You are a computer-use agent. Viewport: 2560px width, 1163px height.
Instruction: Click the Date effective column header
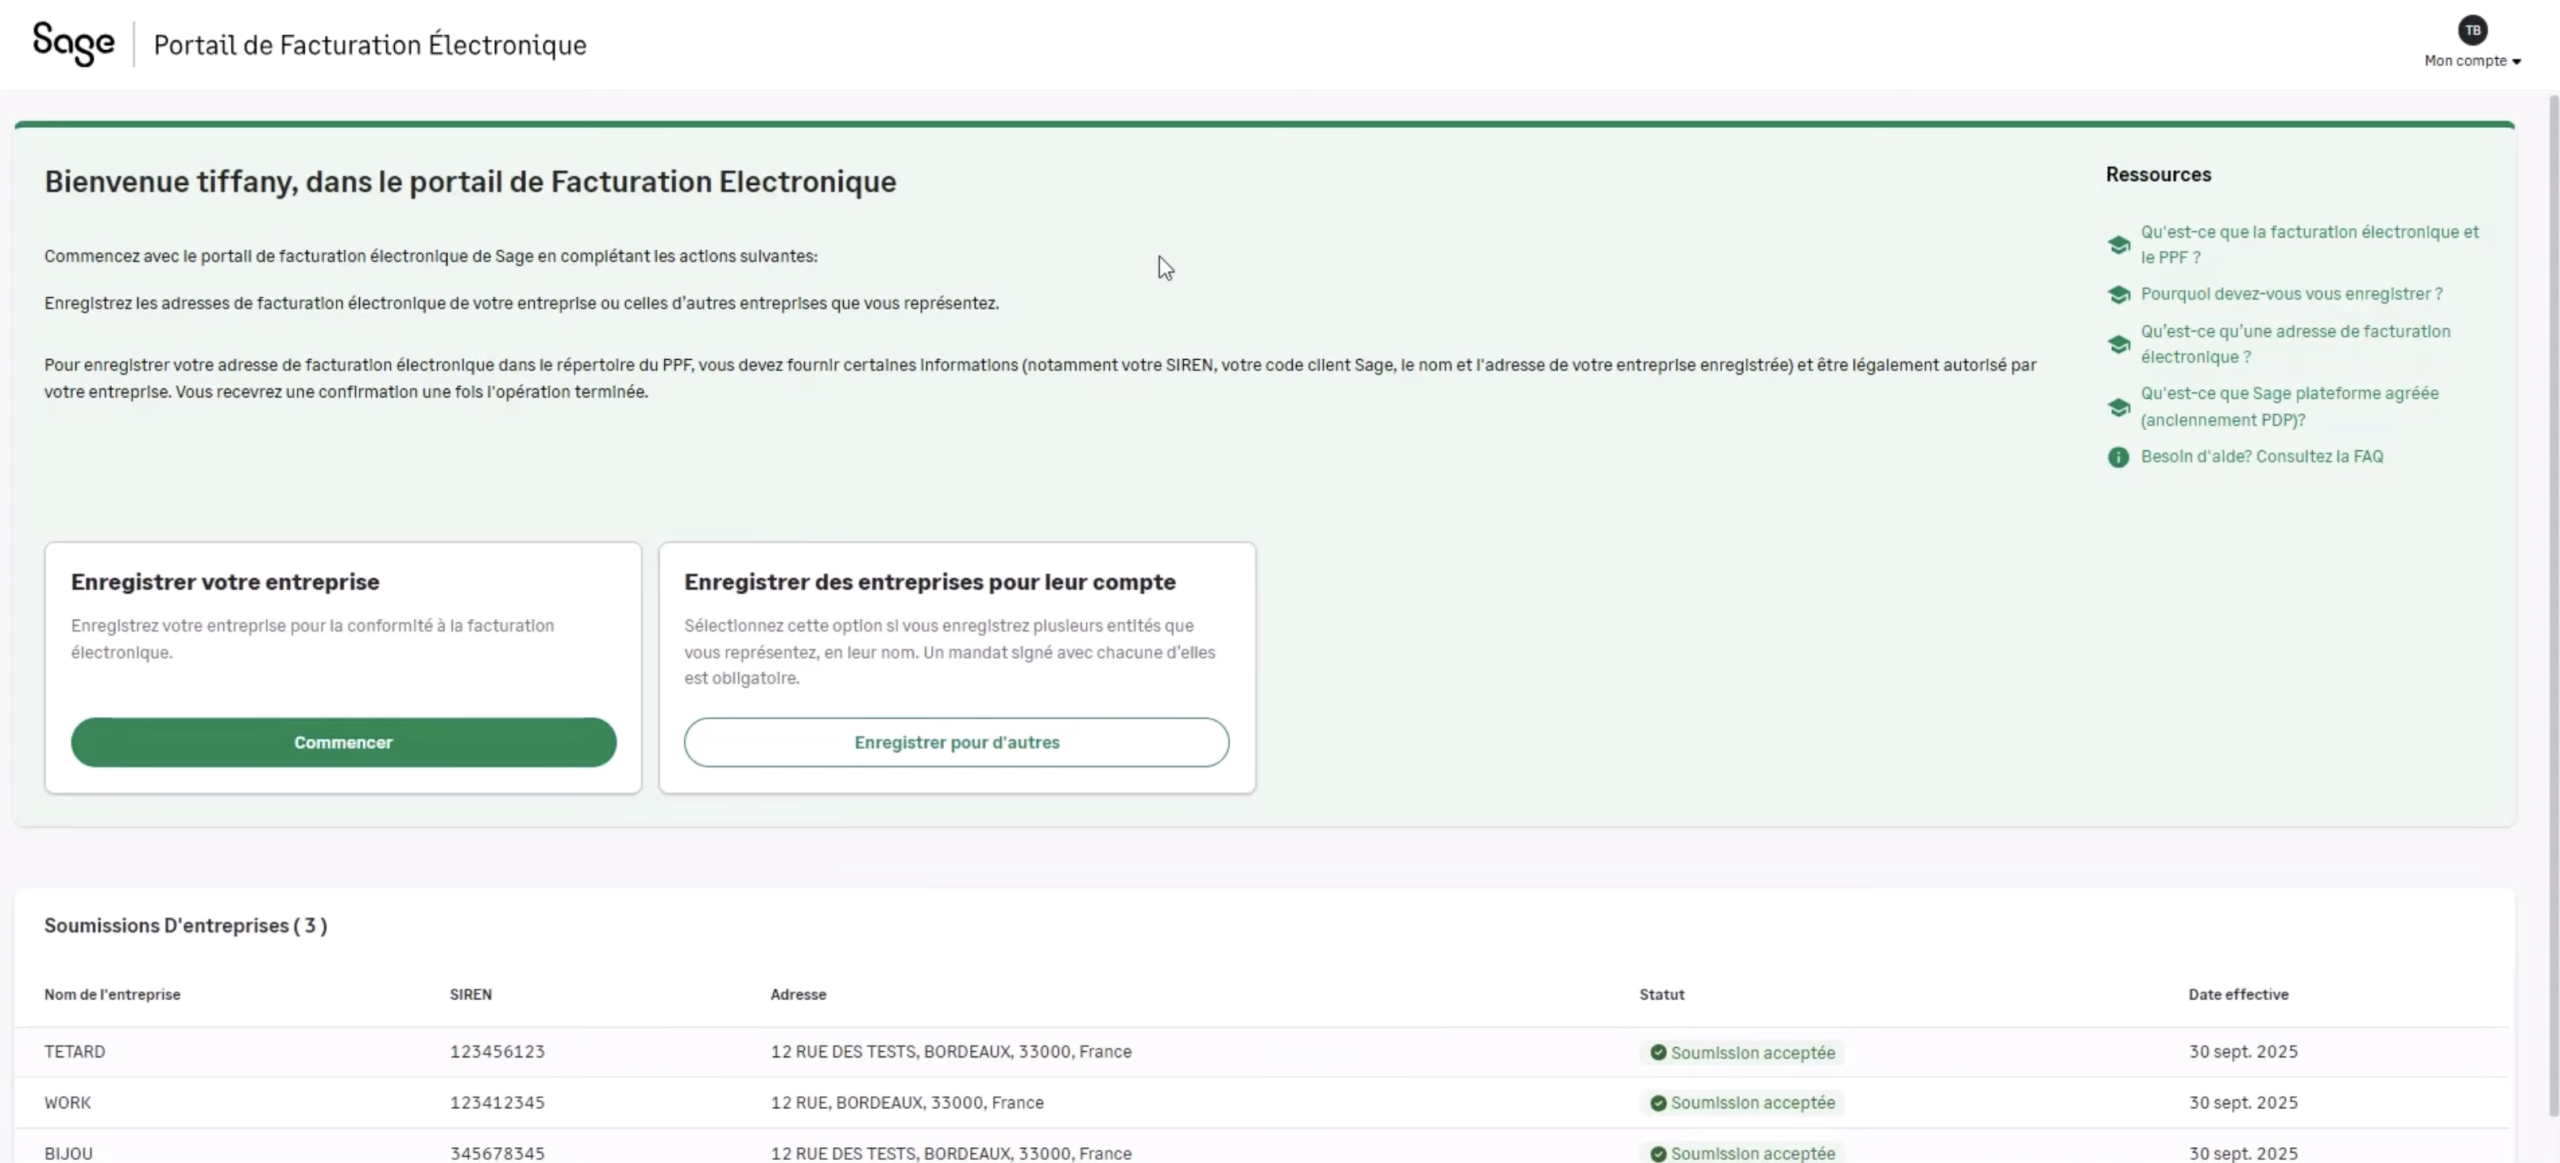[2237, 994]
